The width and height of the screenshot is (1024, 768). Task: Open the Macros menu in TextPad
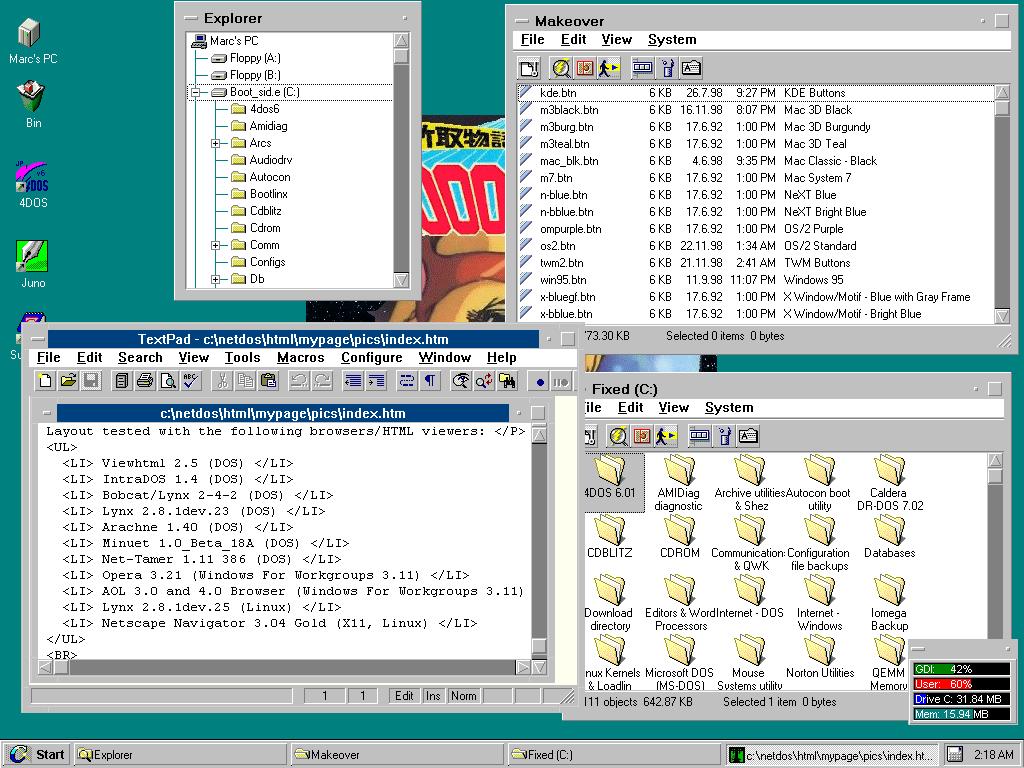click(300, 357)
